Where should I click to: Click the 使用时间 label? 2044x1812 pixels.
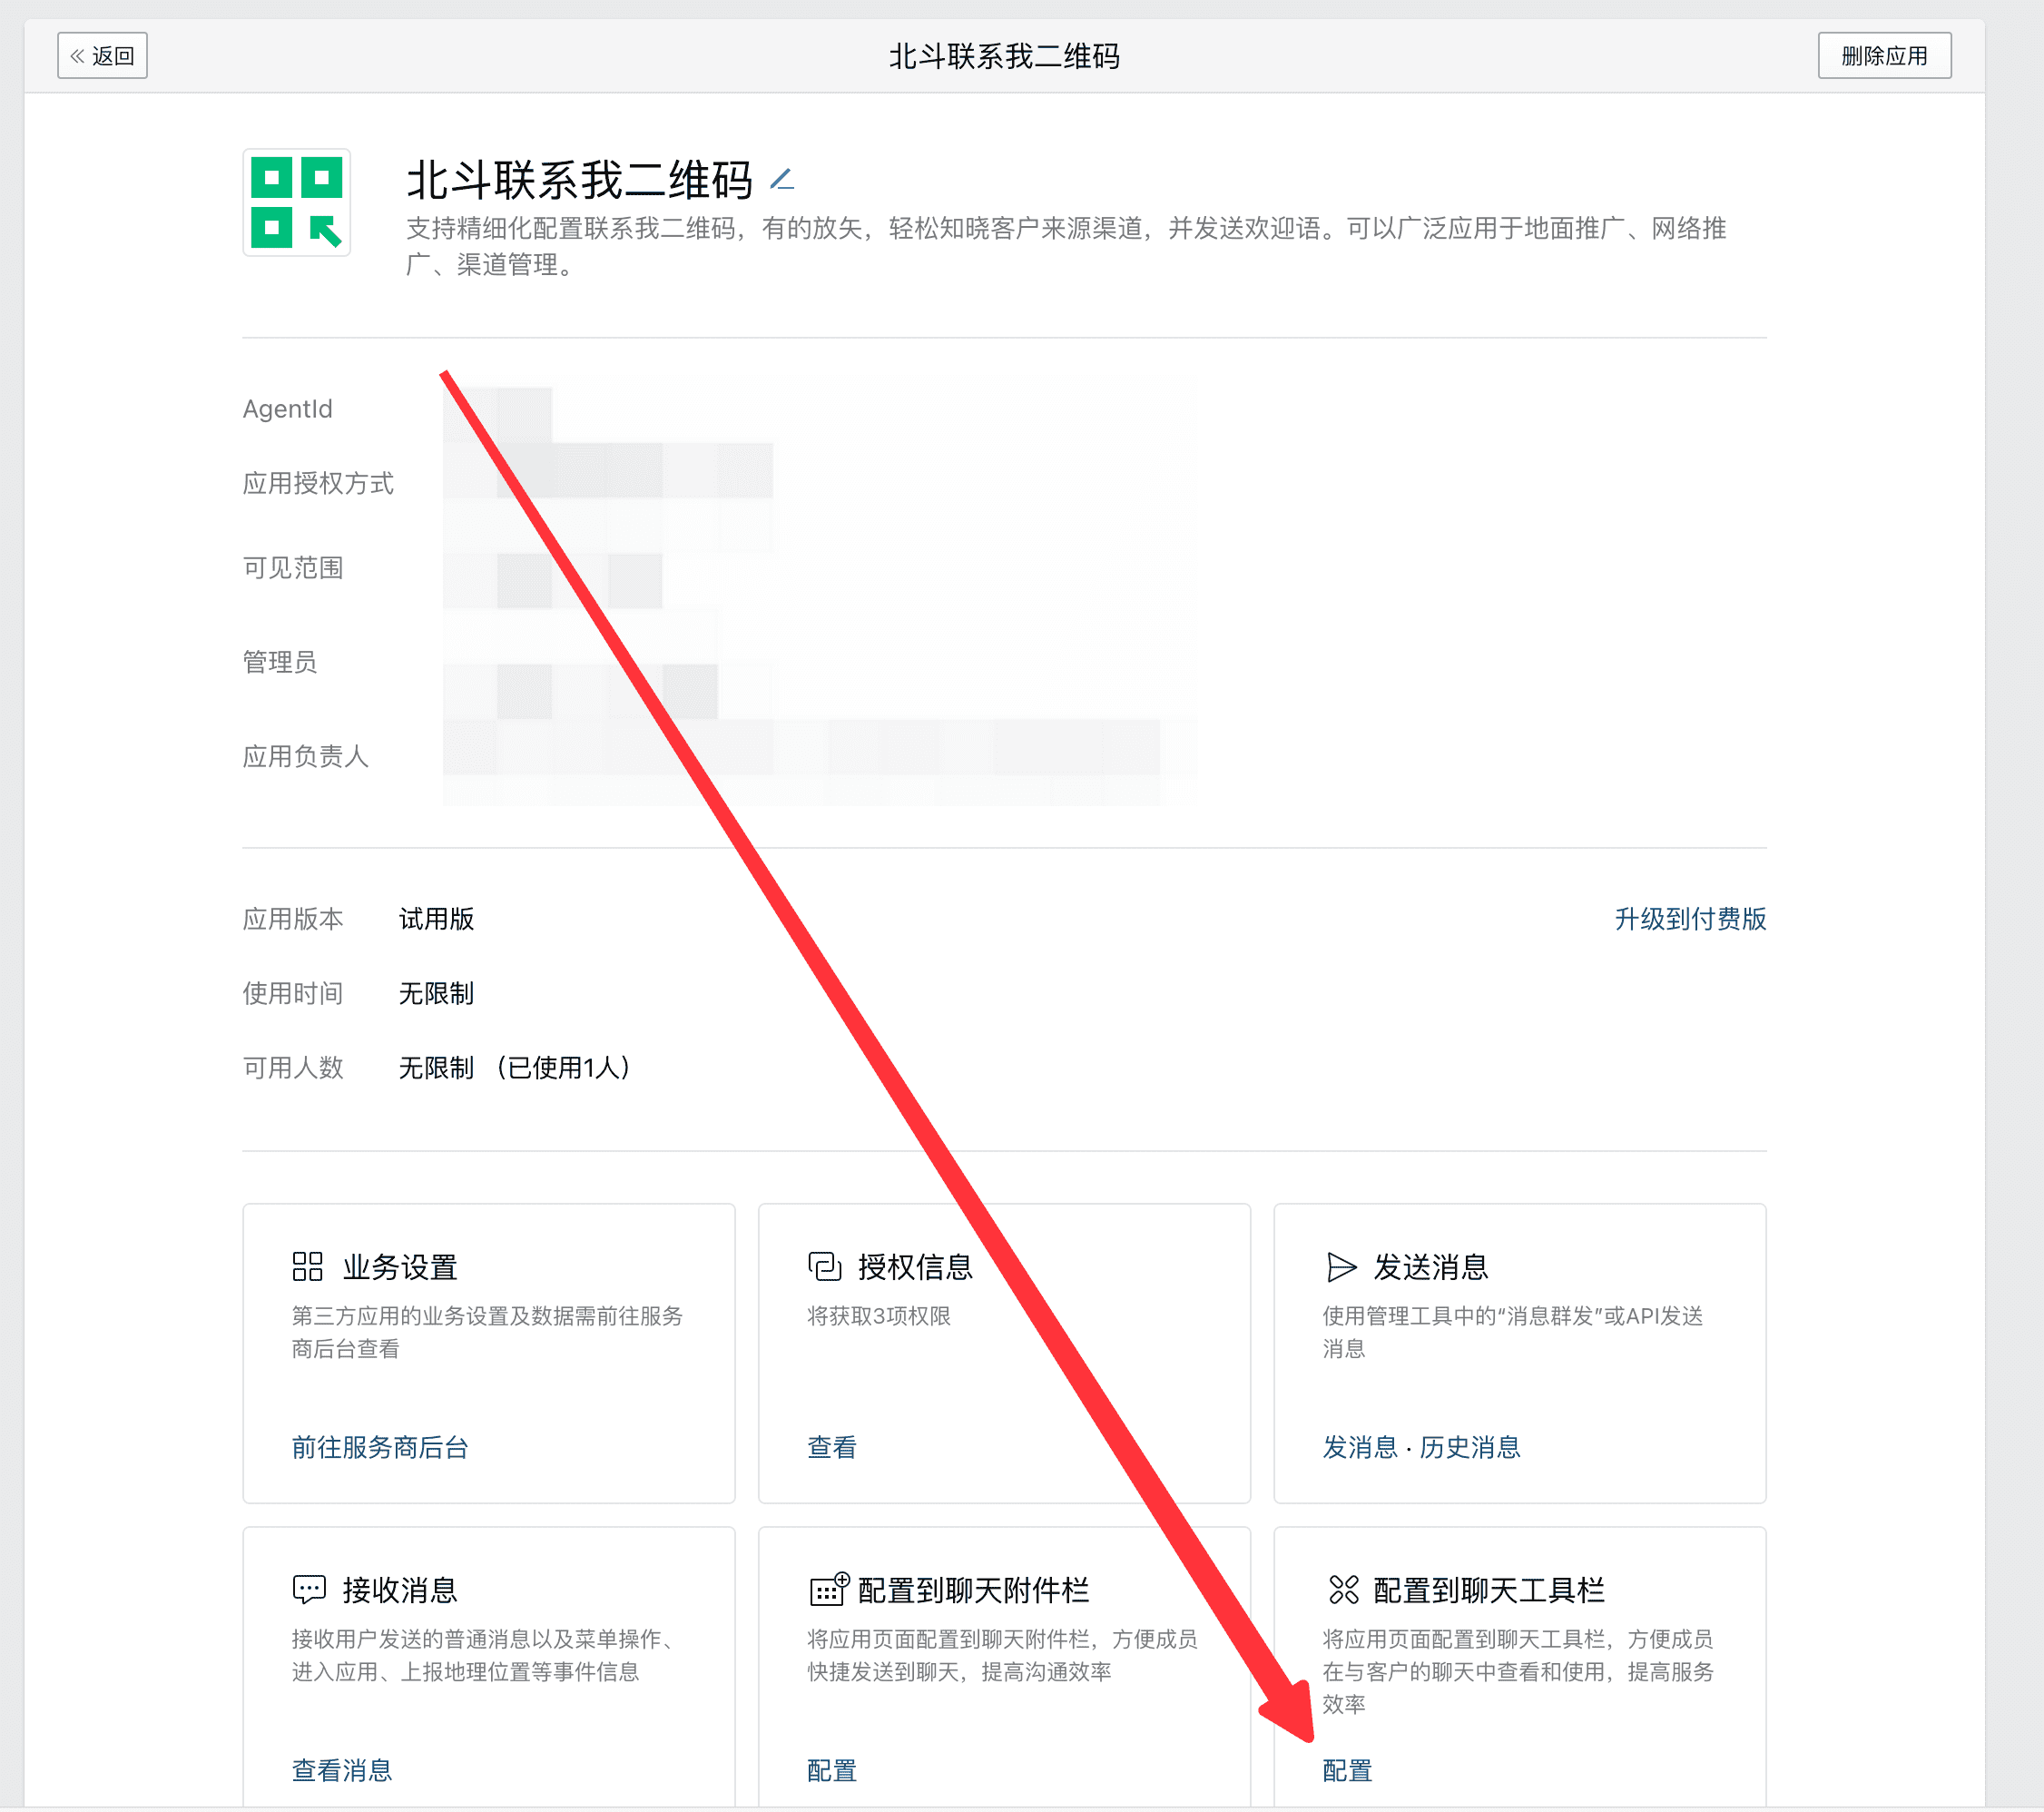pyautogui.click(x=293, y=992)
